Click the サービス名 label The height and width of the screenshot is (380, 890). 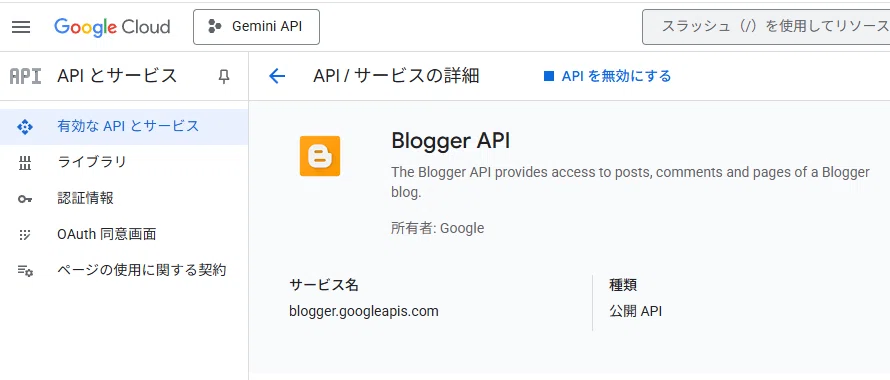tap(324, 285)
